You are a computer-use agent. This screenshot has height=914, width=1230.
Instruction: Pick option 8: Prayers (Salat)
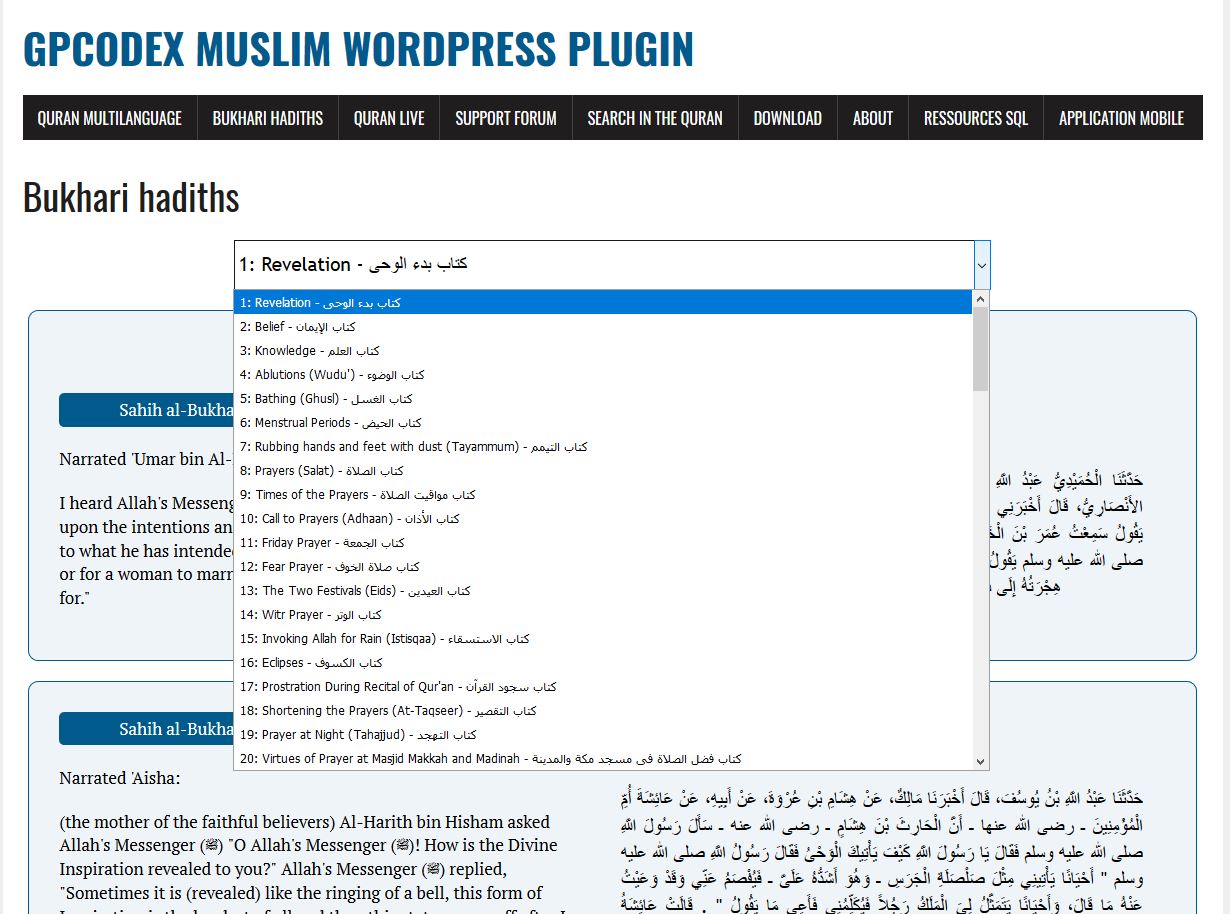click(603, 470)
